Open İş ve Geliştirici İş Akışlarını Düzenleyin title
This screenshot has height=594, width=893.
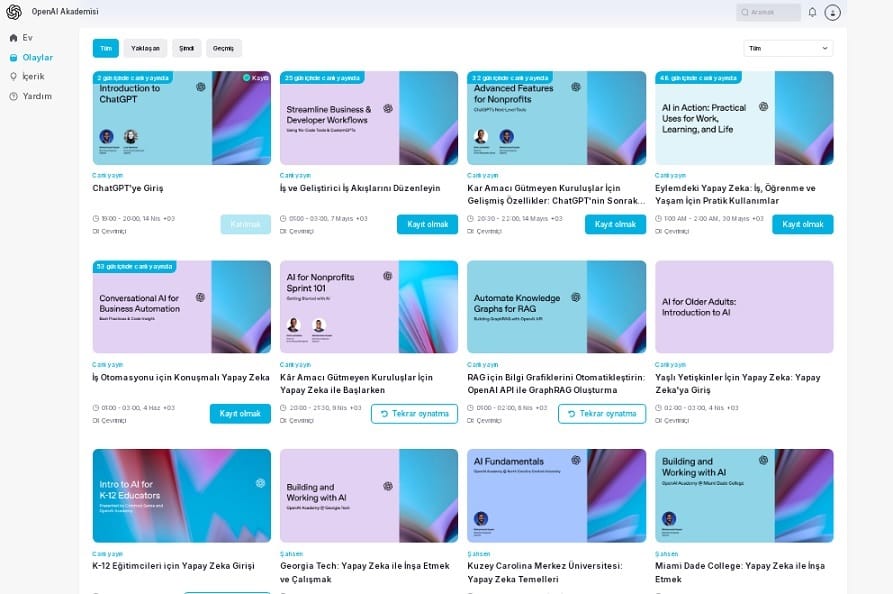(x=360, y=188)
